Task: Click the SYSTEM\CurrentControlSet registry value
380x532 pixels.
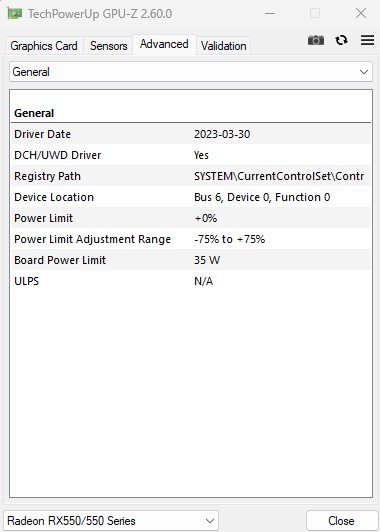Action: (x=279, y=176)
